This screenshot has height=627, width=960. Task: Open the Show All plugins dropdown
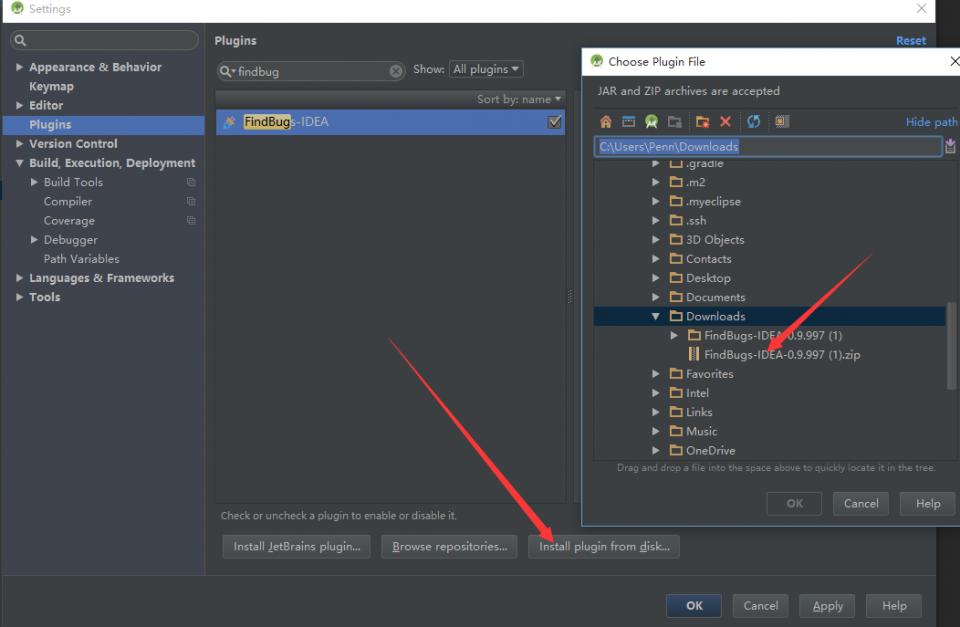pyautogui.click(x=486, y=69)
